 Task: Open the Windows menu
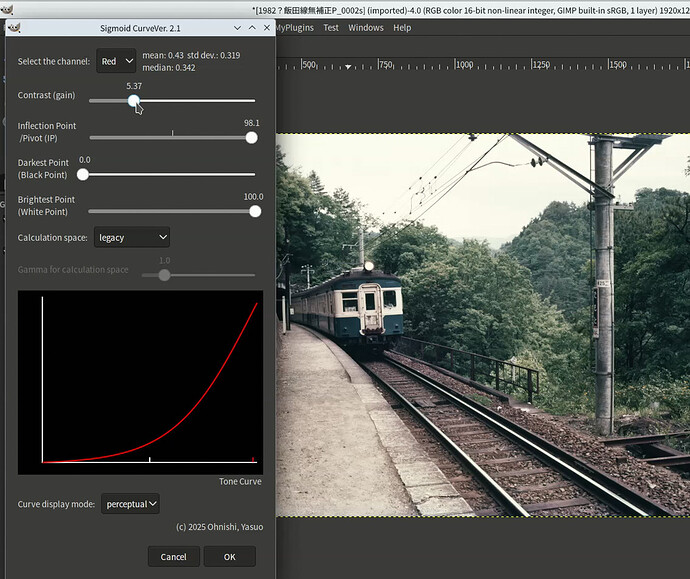coord(365,28)
